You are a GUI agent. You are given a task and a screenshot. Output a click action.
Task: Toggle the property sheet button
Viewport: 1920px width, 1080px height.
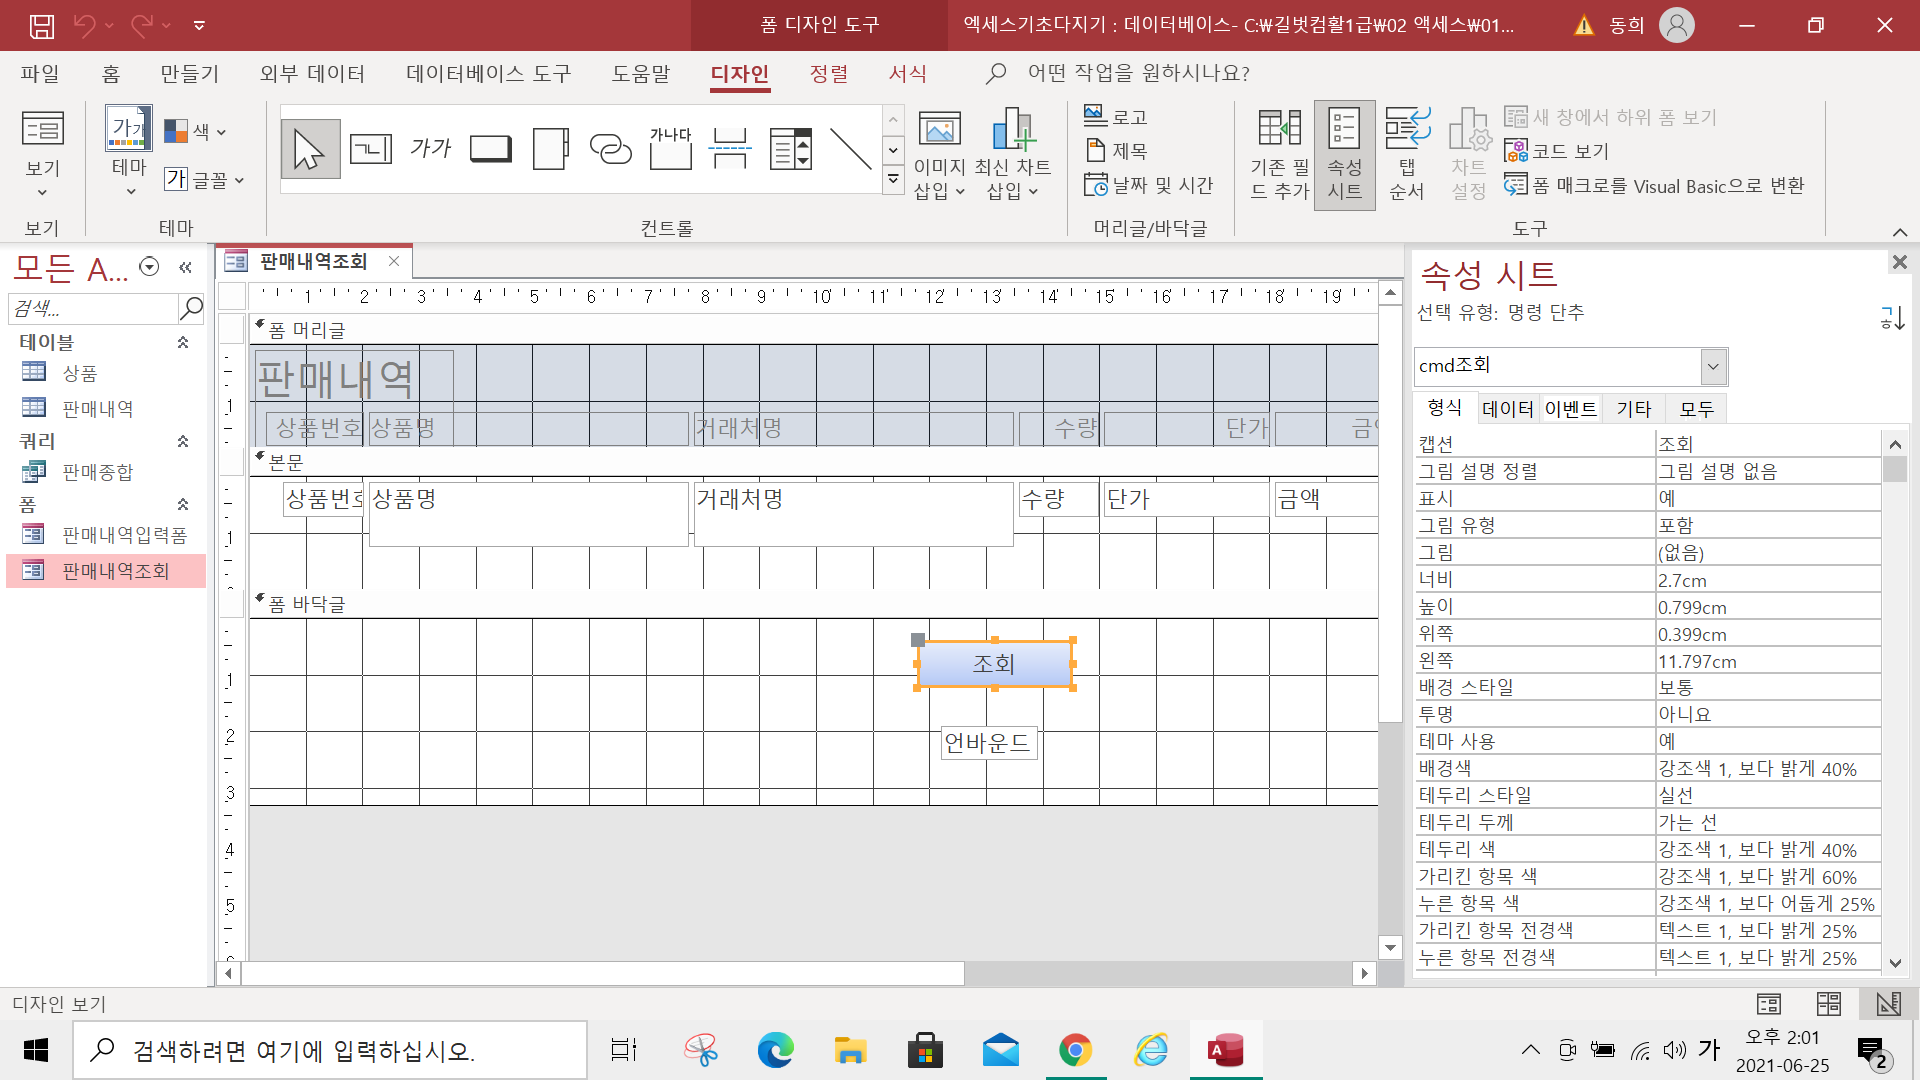tap(1344, 153)
